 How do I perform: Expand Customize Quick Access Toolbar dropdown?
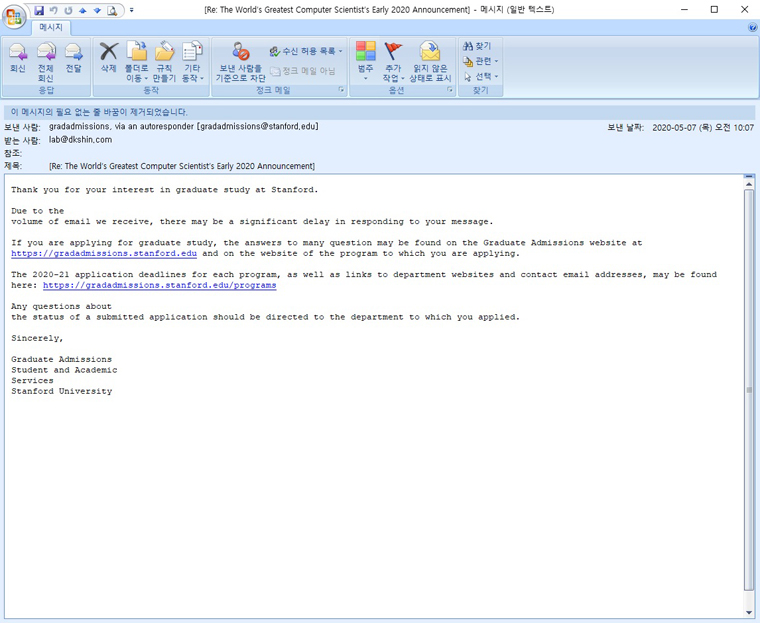[x=132, y=10]
